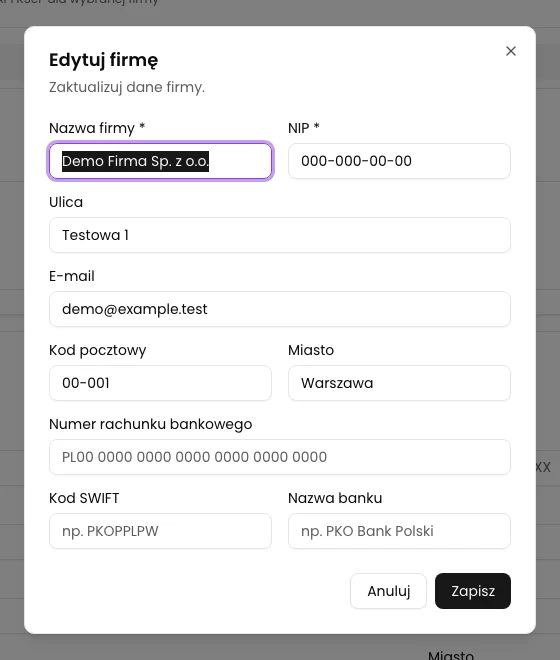Click the "Nazwa banku" label text
The image size is (560, 660).
[335, 498]
